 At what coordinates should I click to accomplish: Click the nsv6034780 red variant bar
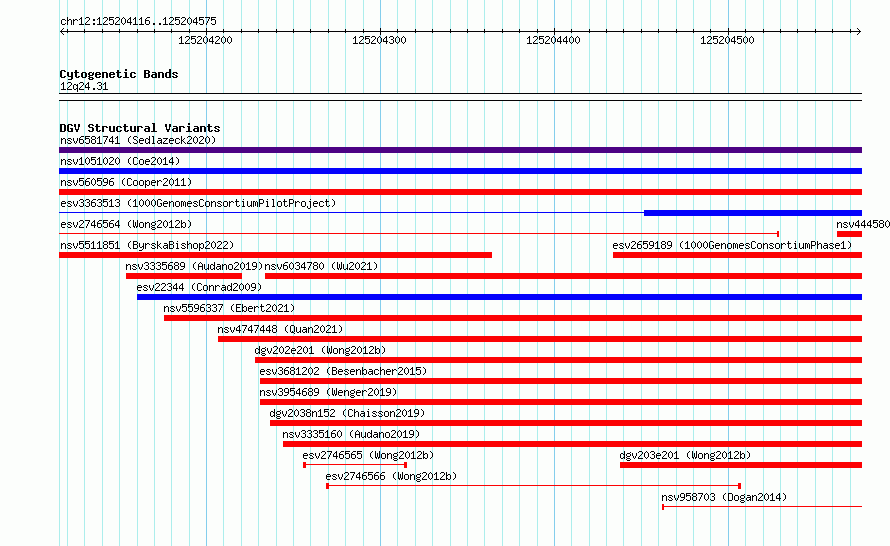coord(564,276)
